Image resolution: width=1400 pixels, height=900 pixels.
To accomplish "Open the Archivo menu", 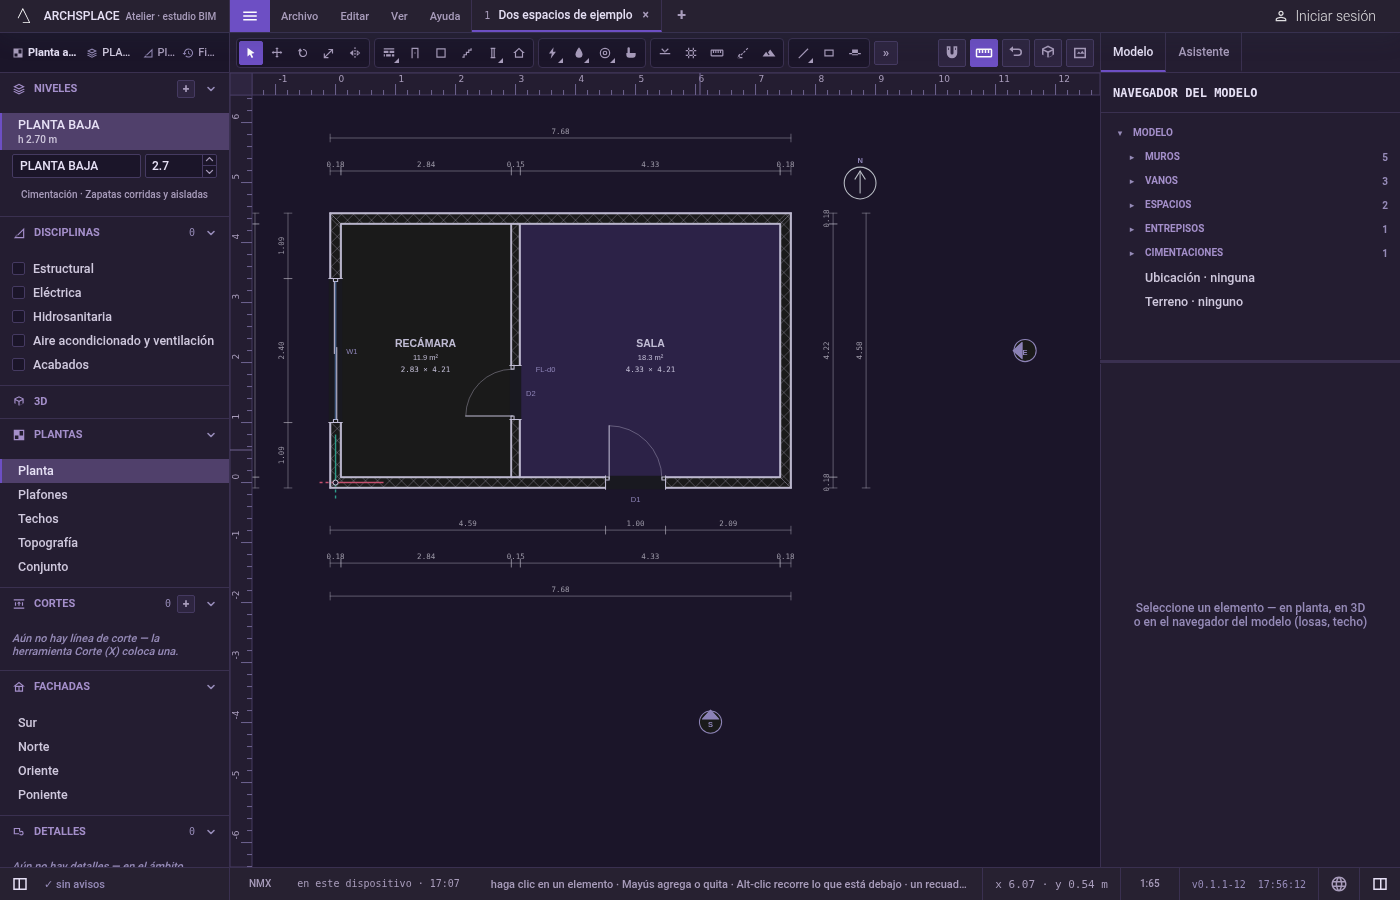I will pos(299,16).
